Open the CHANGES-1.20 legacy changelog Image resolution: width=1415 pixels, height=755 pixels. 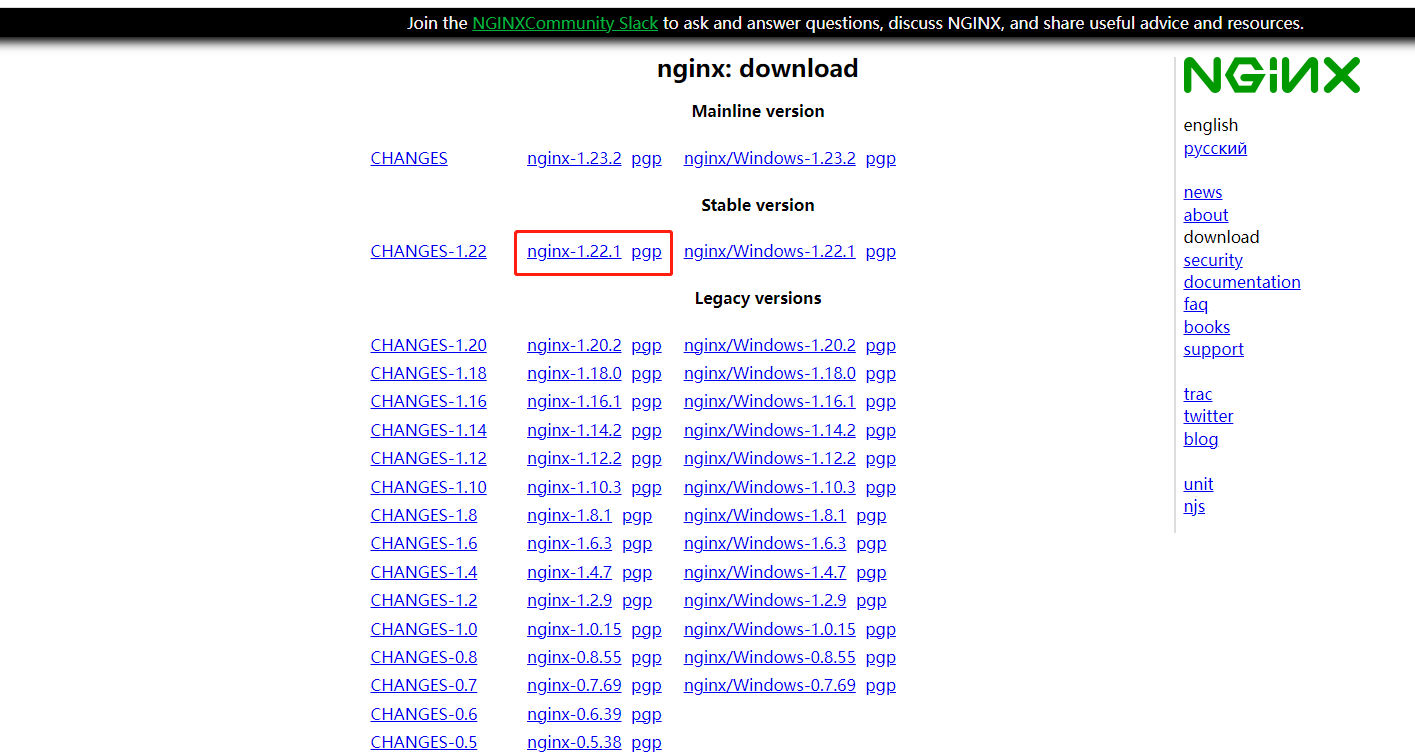pyautogui.click(x=428, y=344)
